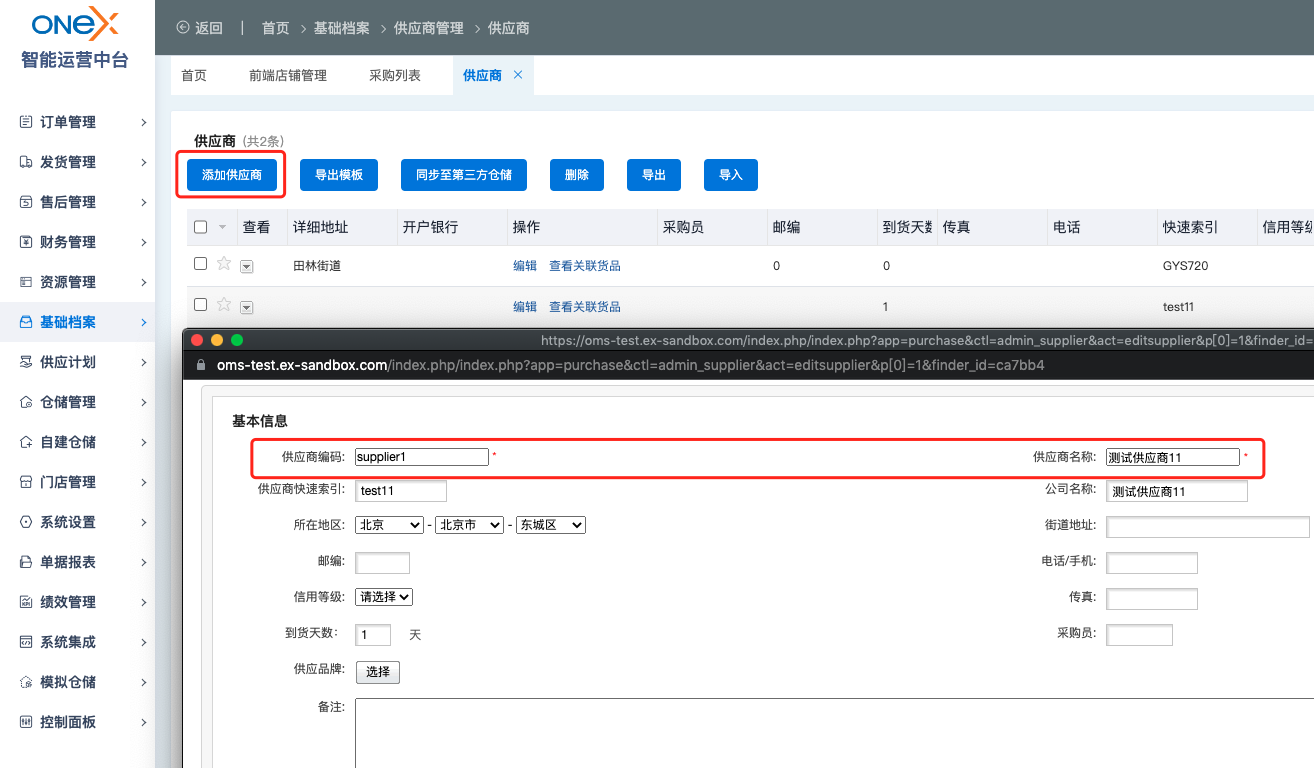
Task: Click the 供应计划 sidebar icon
Action: pyautogui.click(x=27, y=362)
